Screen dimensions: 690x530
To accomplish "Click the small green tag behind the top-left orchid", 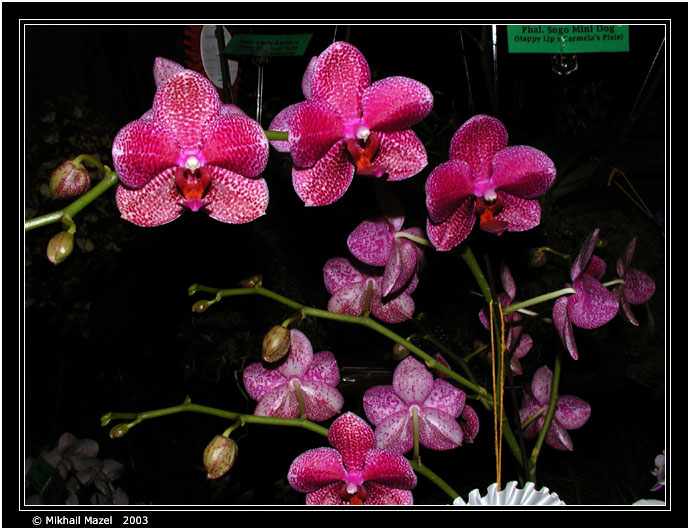I will coord(267,45).
